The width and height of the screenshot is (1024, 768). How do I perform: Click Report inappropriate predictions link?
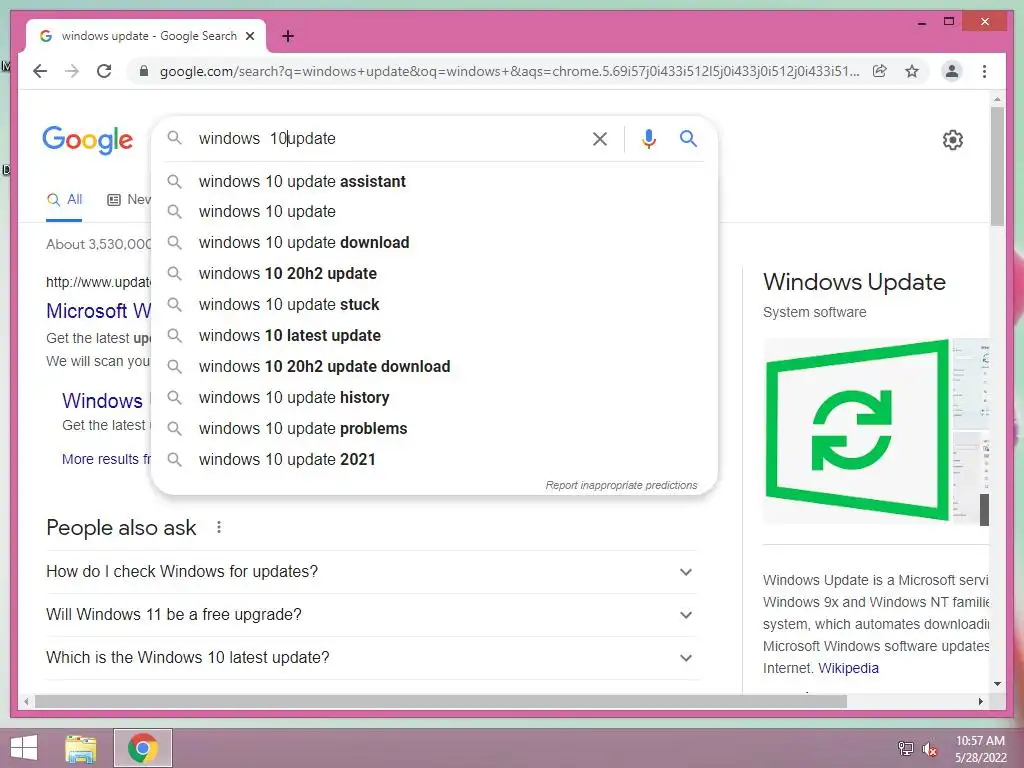click(621, 485)
